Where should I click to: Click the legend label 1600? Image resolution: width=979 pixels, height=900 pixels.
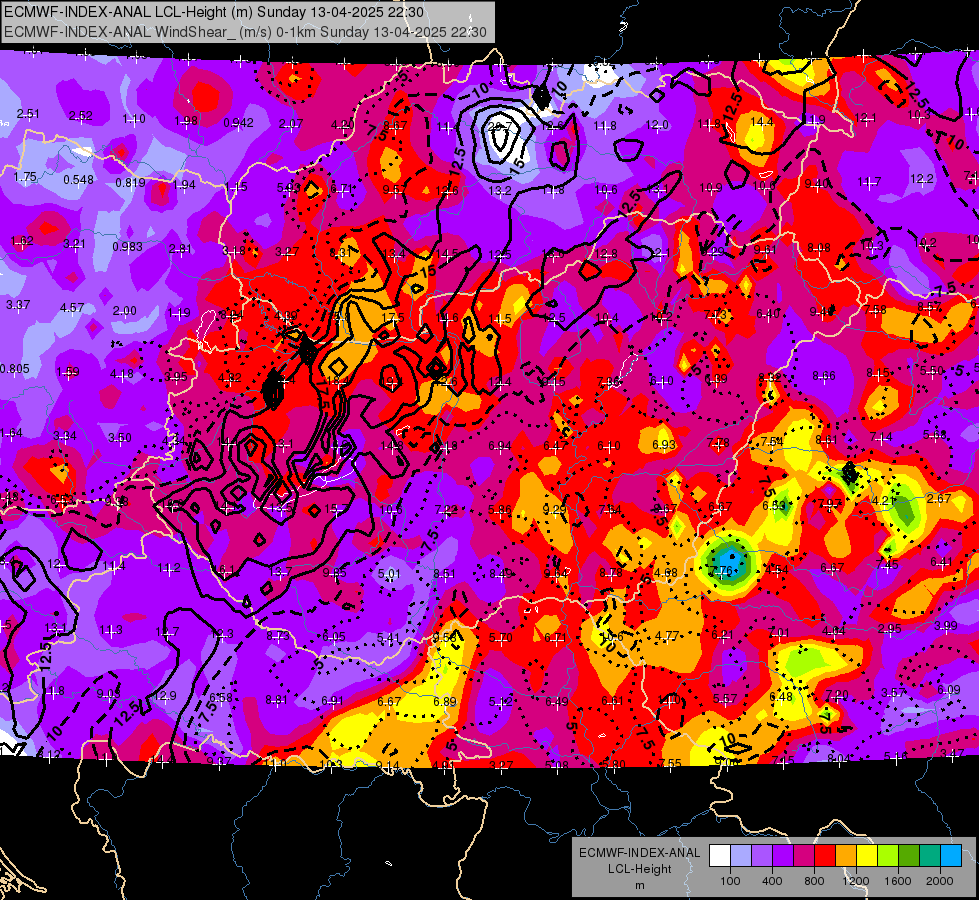coord(898,881)
